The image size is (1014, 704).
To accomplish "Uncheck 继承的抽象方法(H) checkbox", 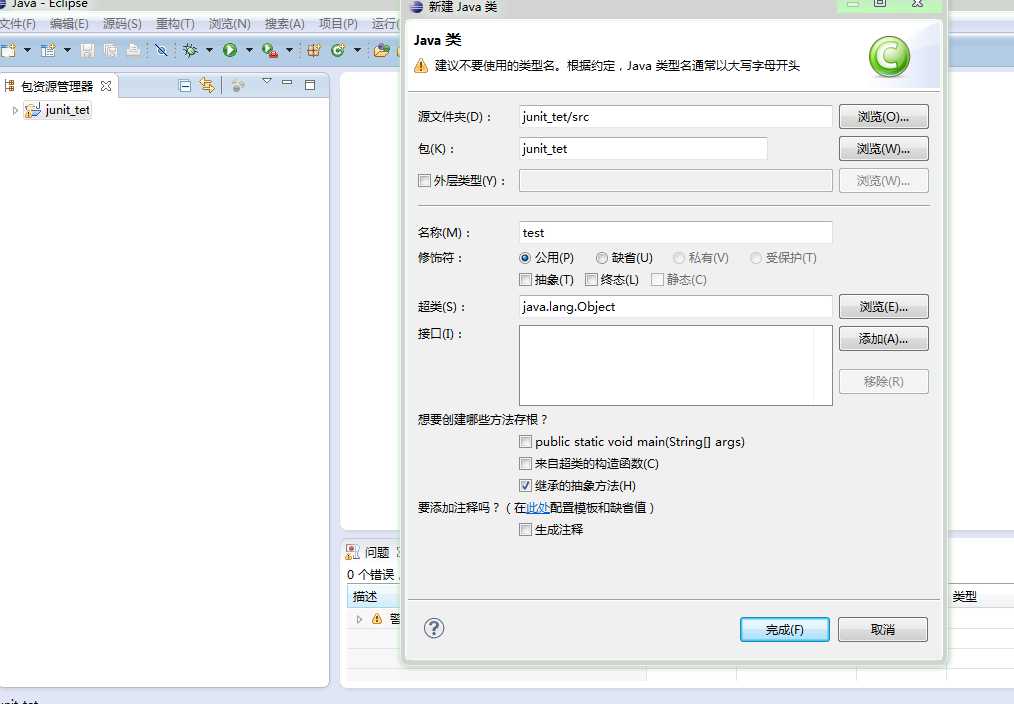I will [x=526, y=485].
